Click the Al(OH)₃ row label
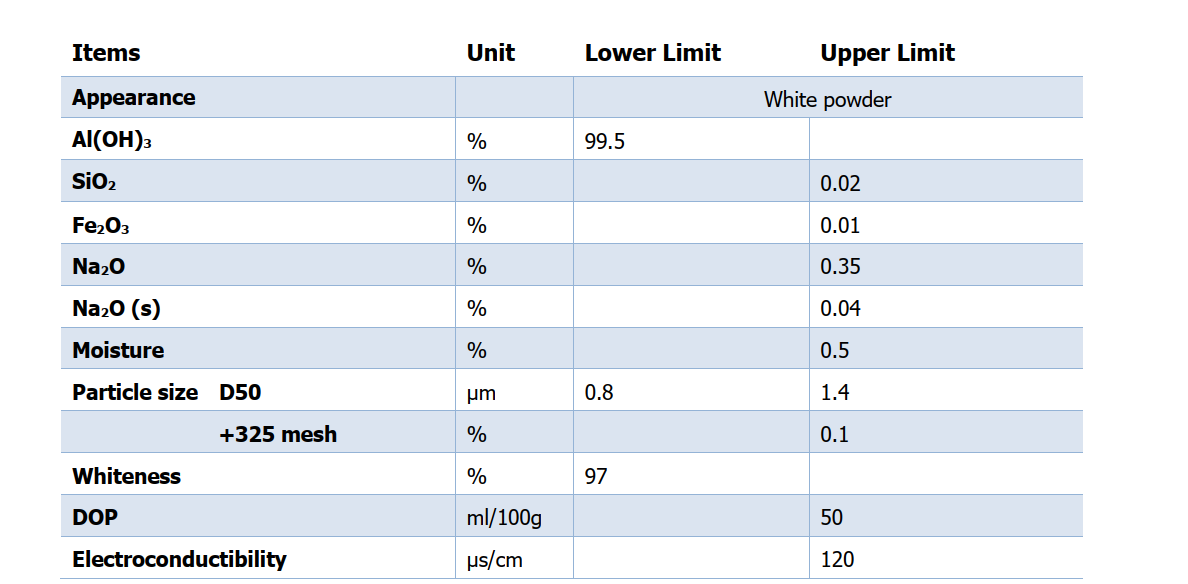This screenshot has width=1188, height=584. click(111, 141)
